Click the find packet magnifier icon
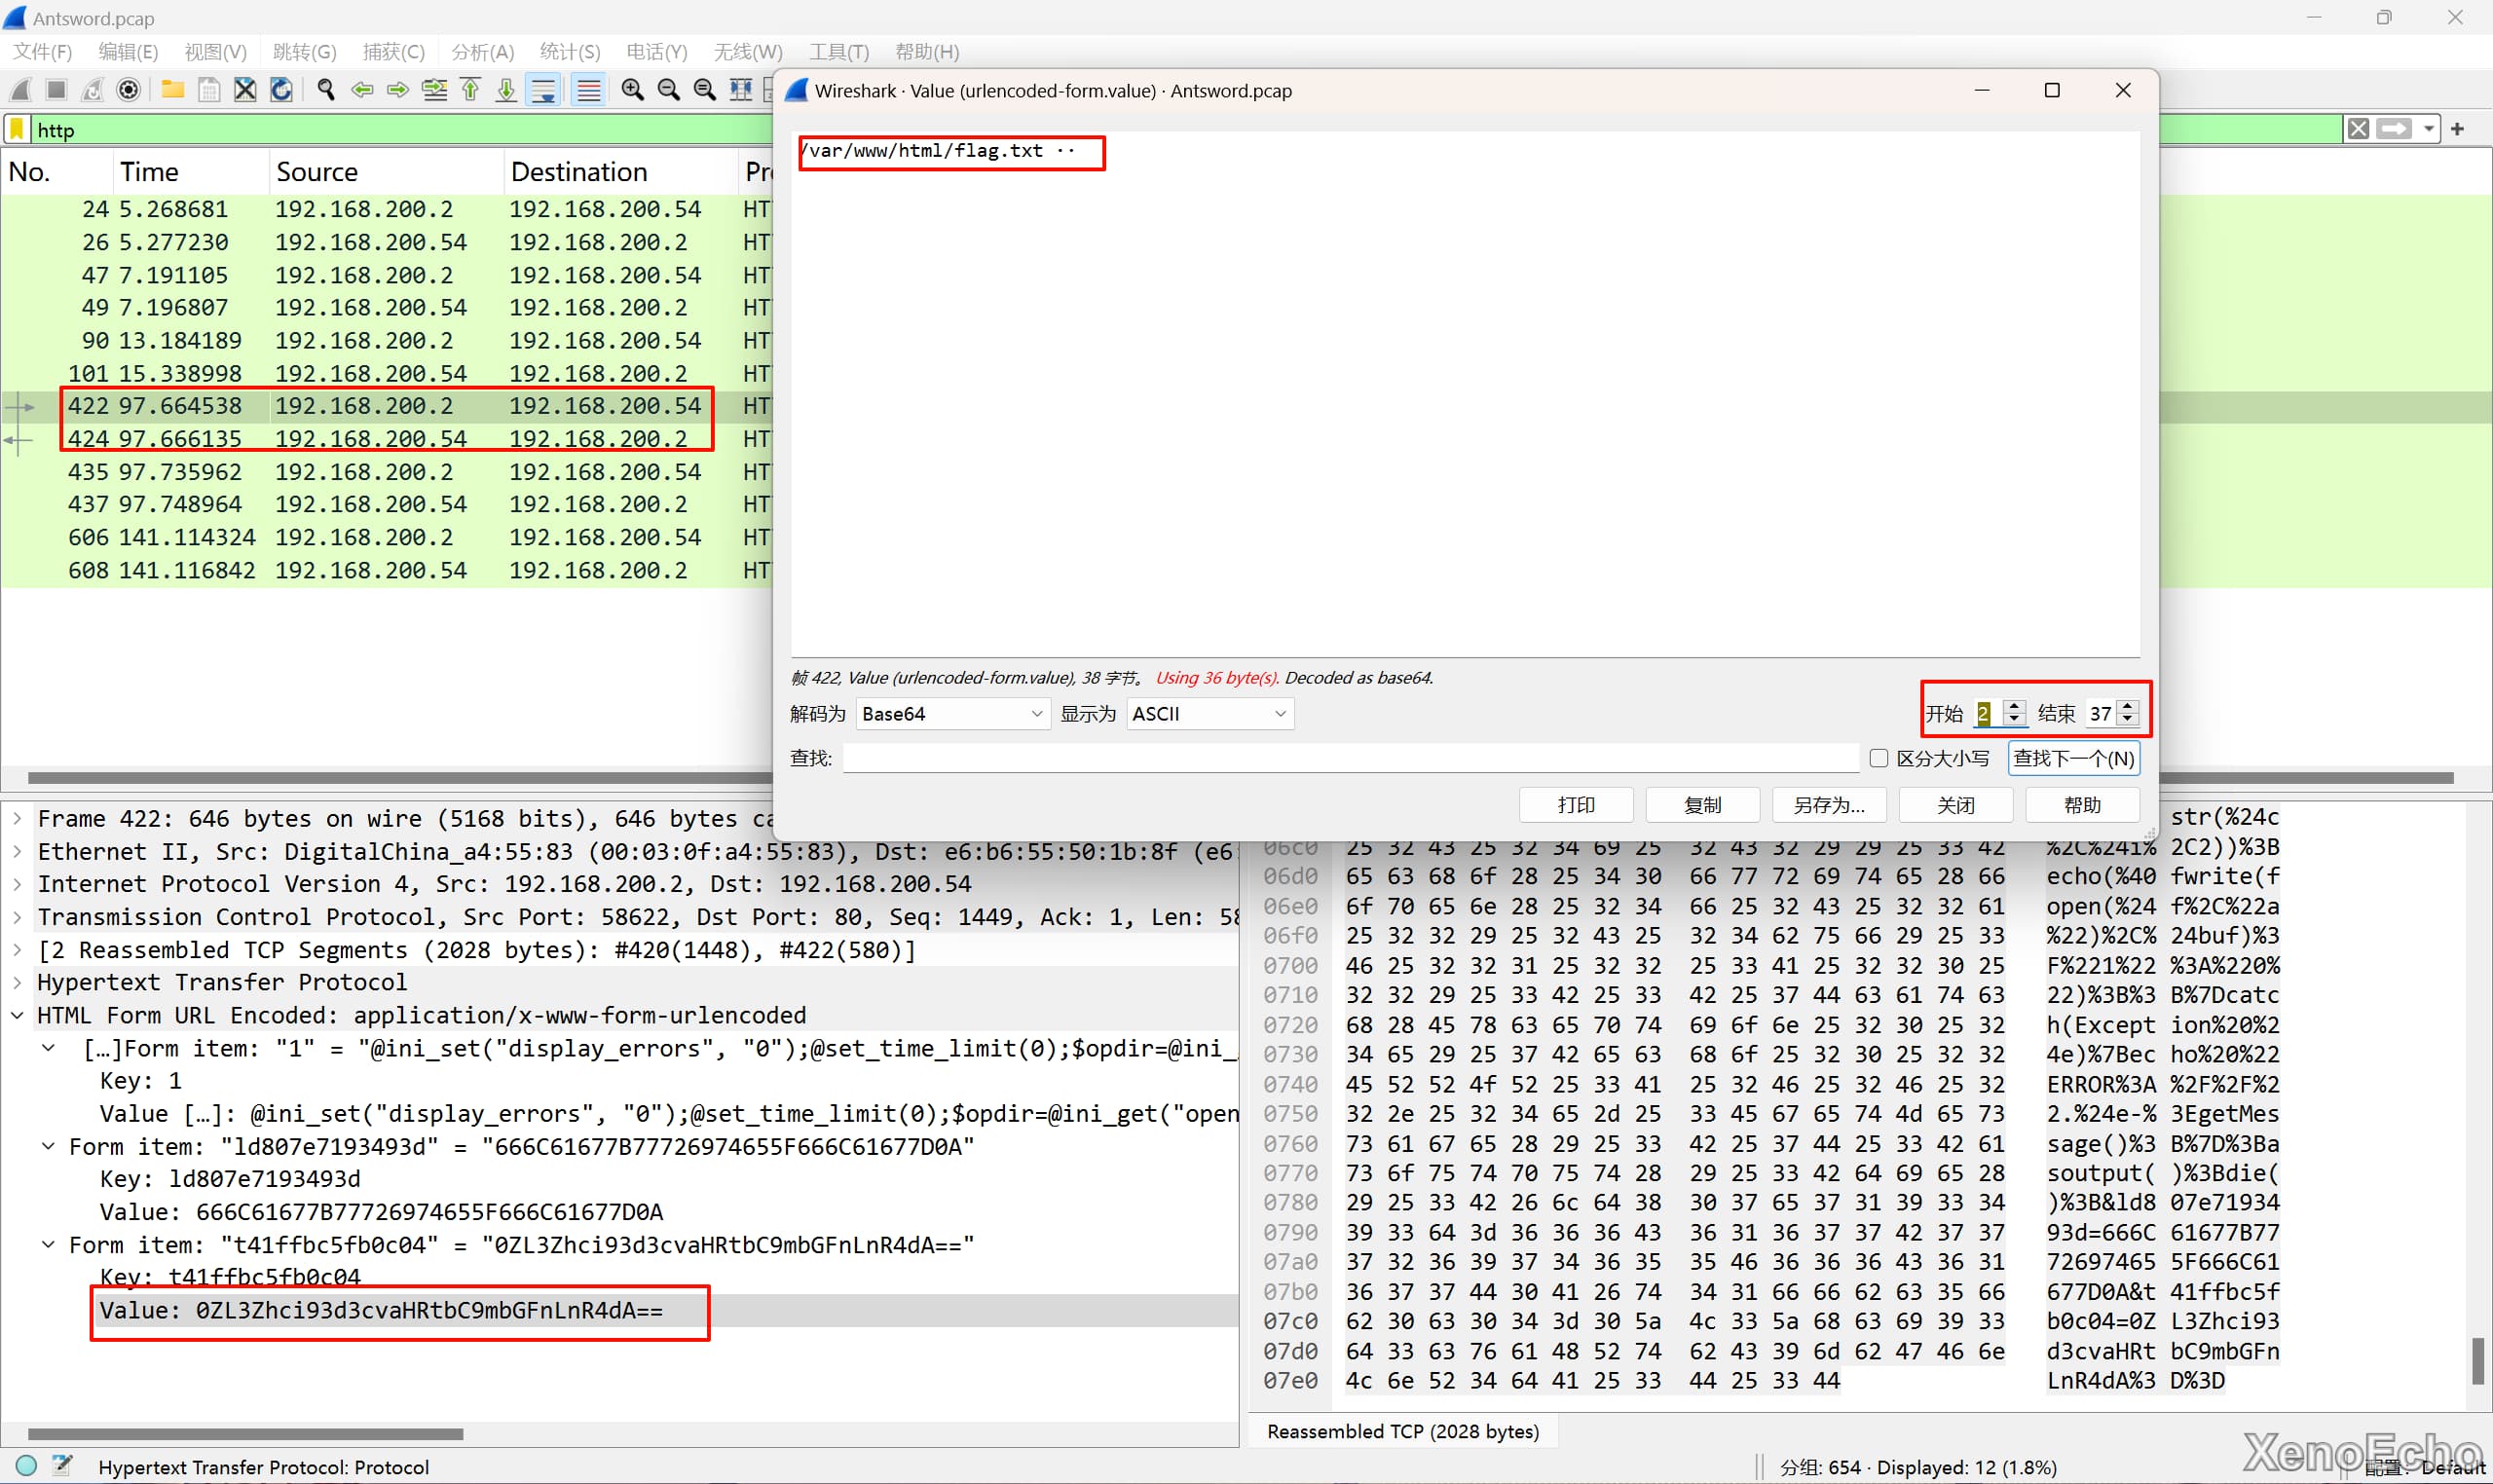 [326, 91]
